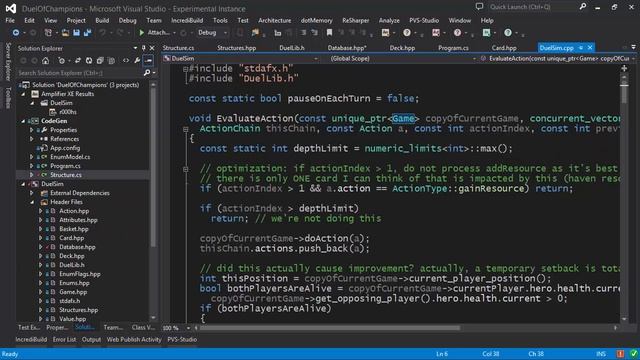Click editor split plus icon above scrollbar
Screen dimensions: 640x360
click(624, 69)
